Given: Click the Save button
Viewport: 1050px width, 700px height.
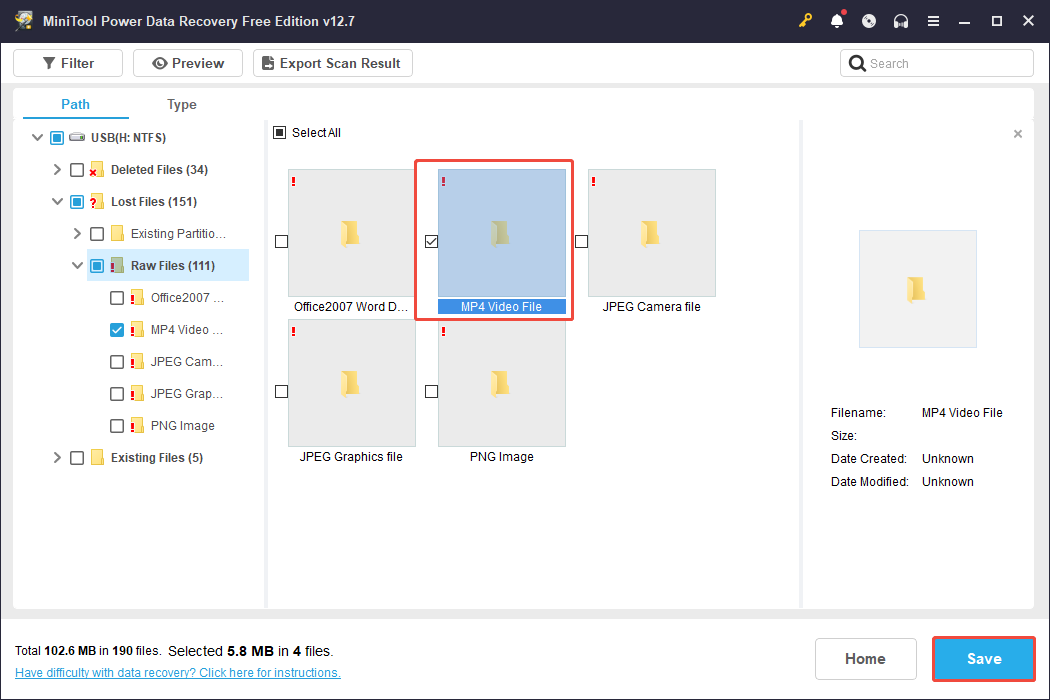Looking at the screenshot, I should pos(984,658).
